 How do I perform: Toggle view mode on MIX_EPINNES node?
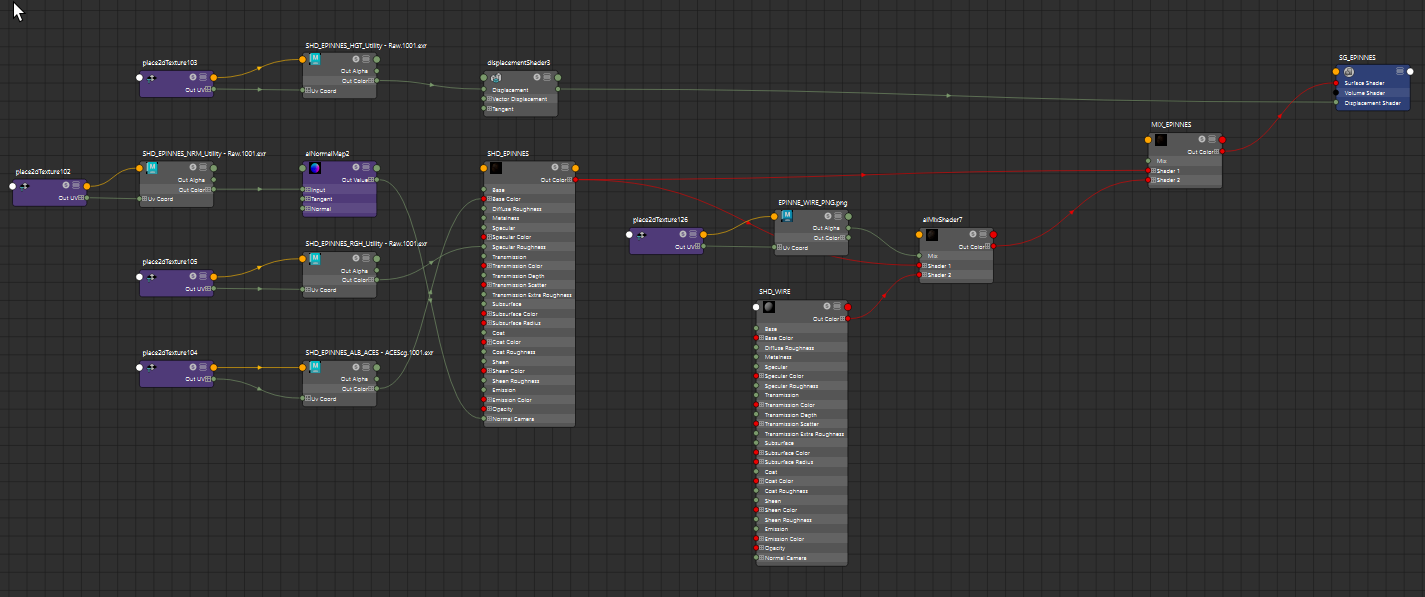[x=1211, y=140]
